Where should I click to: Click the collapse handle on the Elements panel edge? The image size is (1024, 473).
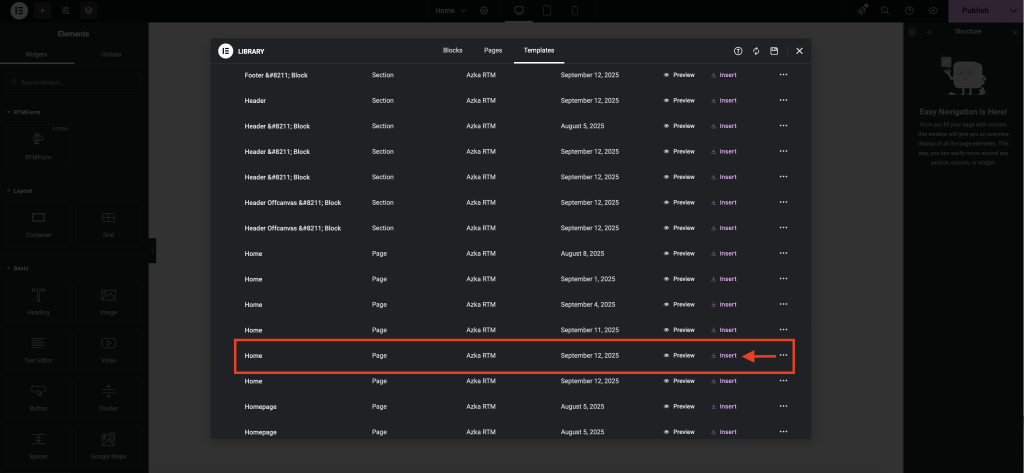[x=152, y=251]
